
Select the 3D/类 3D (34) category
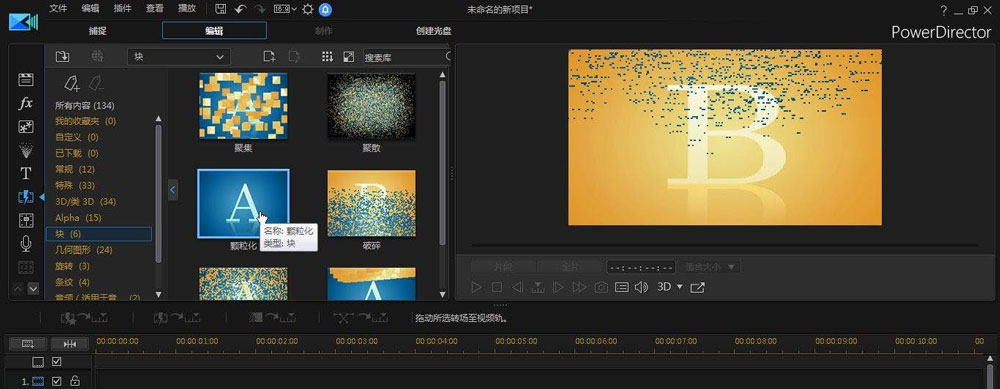(85, 202)
